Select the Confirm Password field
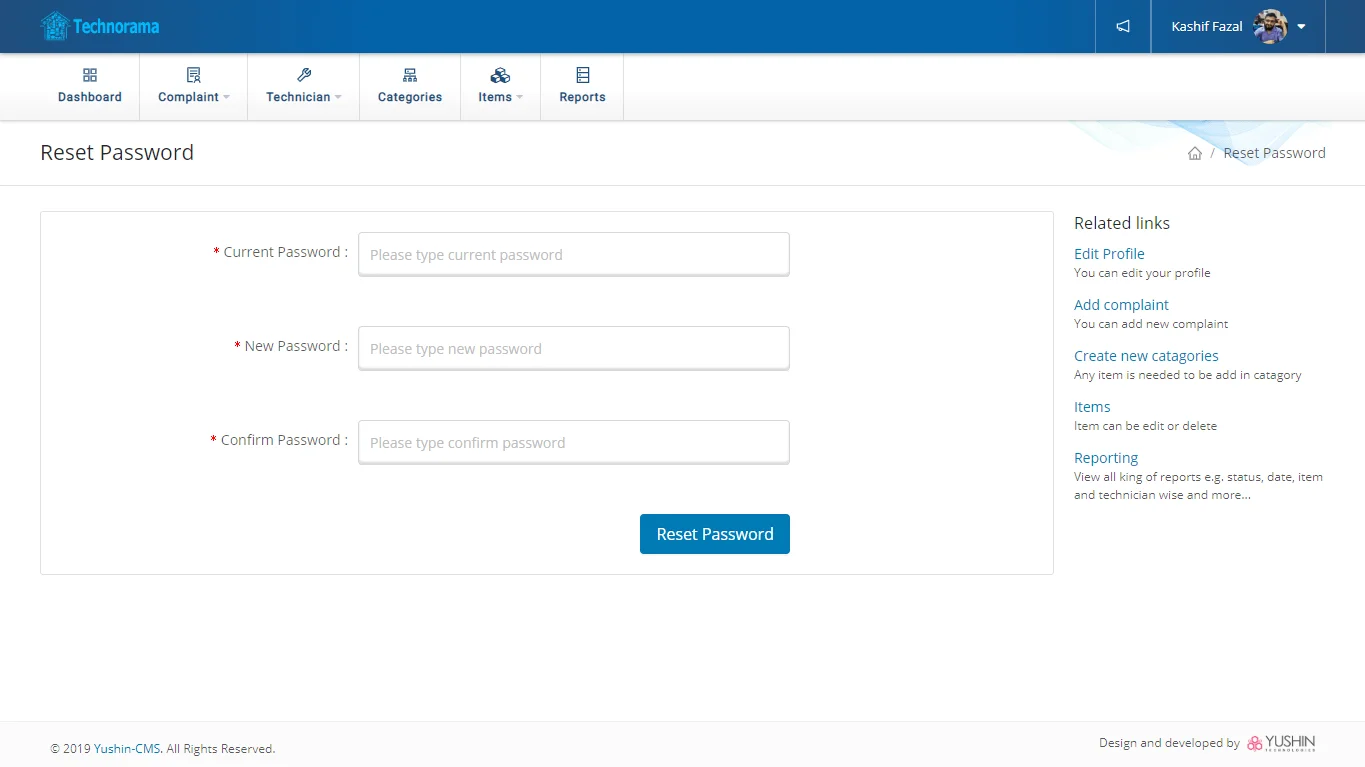Image resolution: width=1365 pixels, height=767 pixels. (x=573, y=442)
